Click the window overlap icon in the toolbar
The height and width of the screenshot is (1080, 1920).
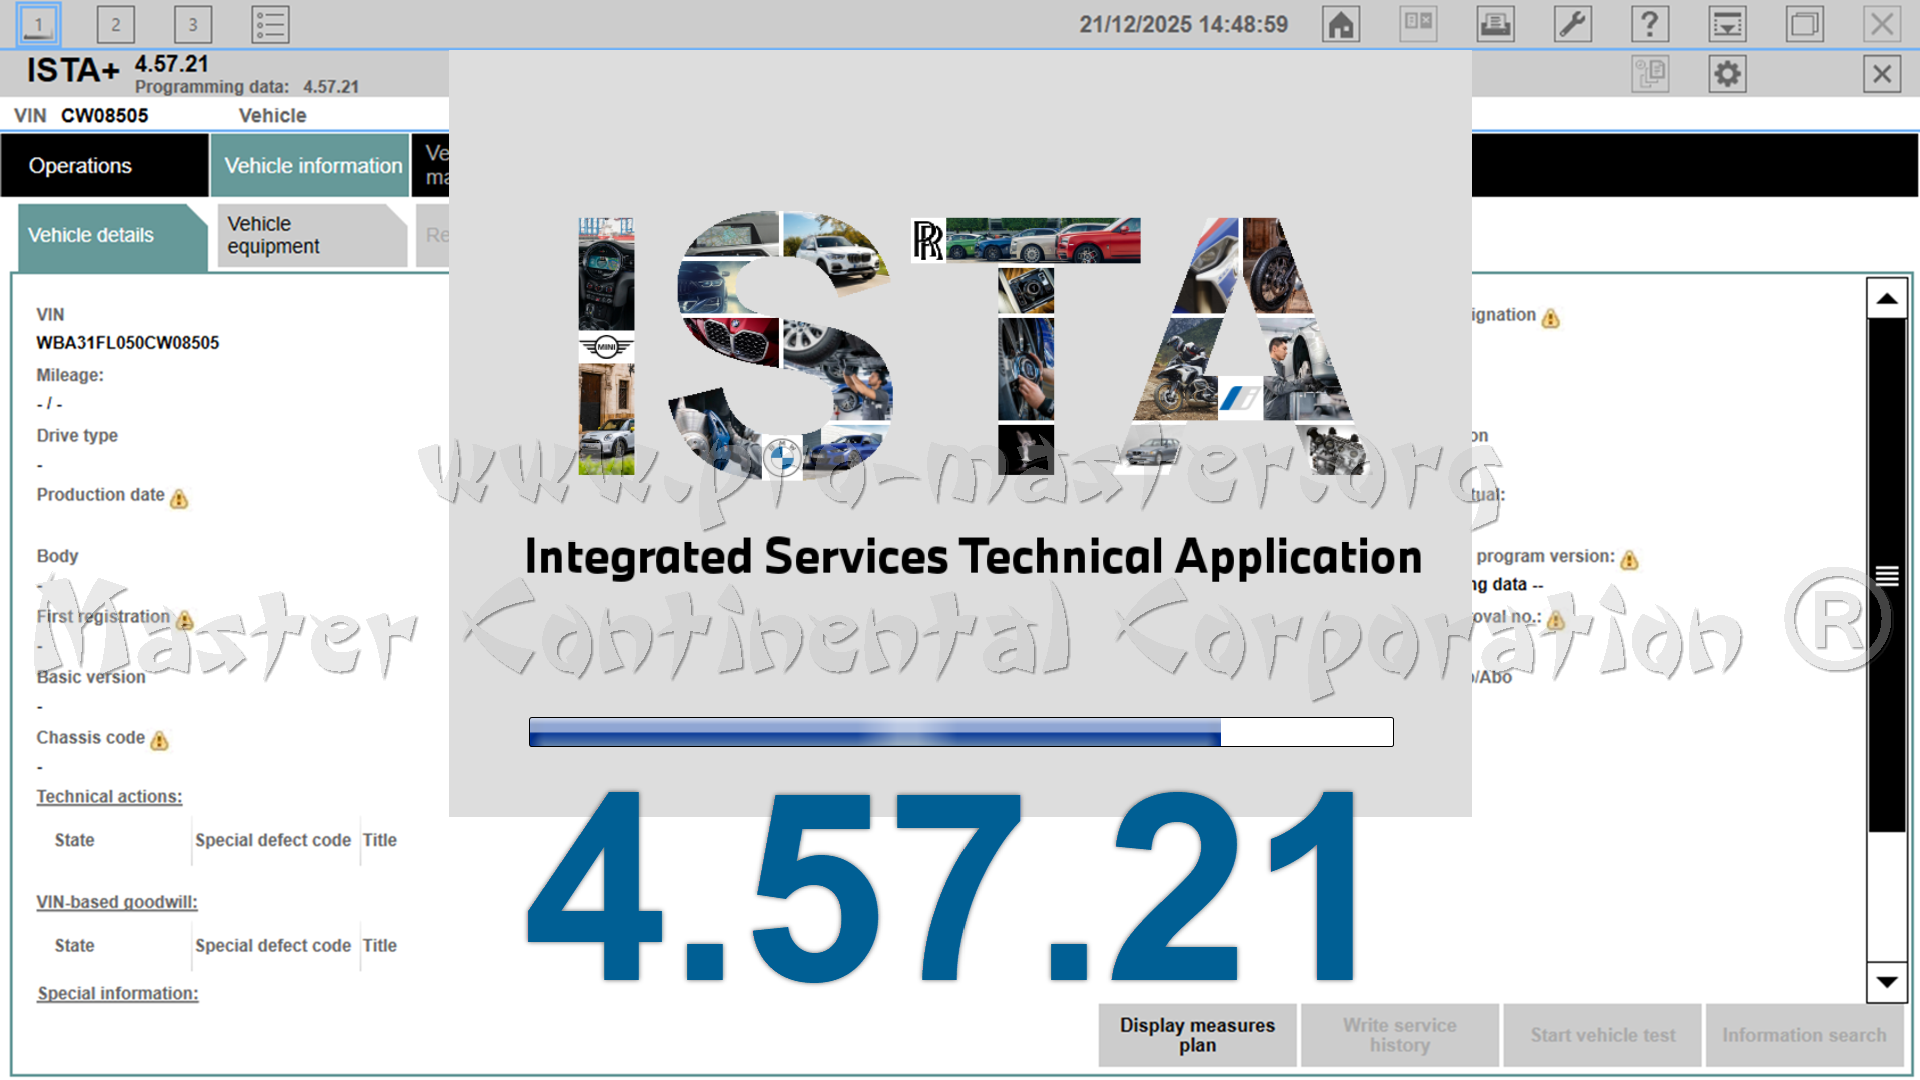[x=1806, y=25]
